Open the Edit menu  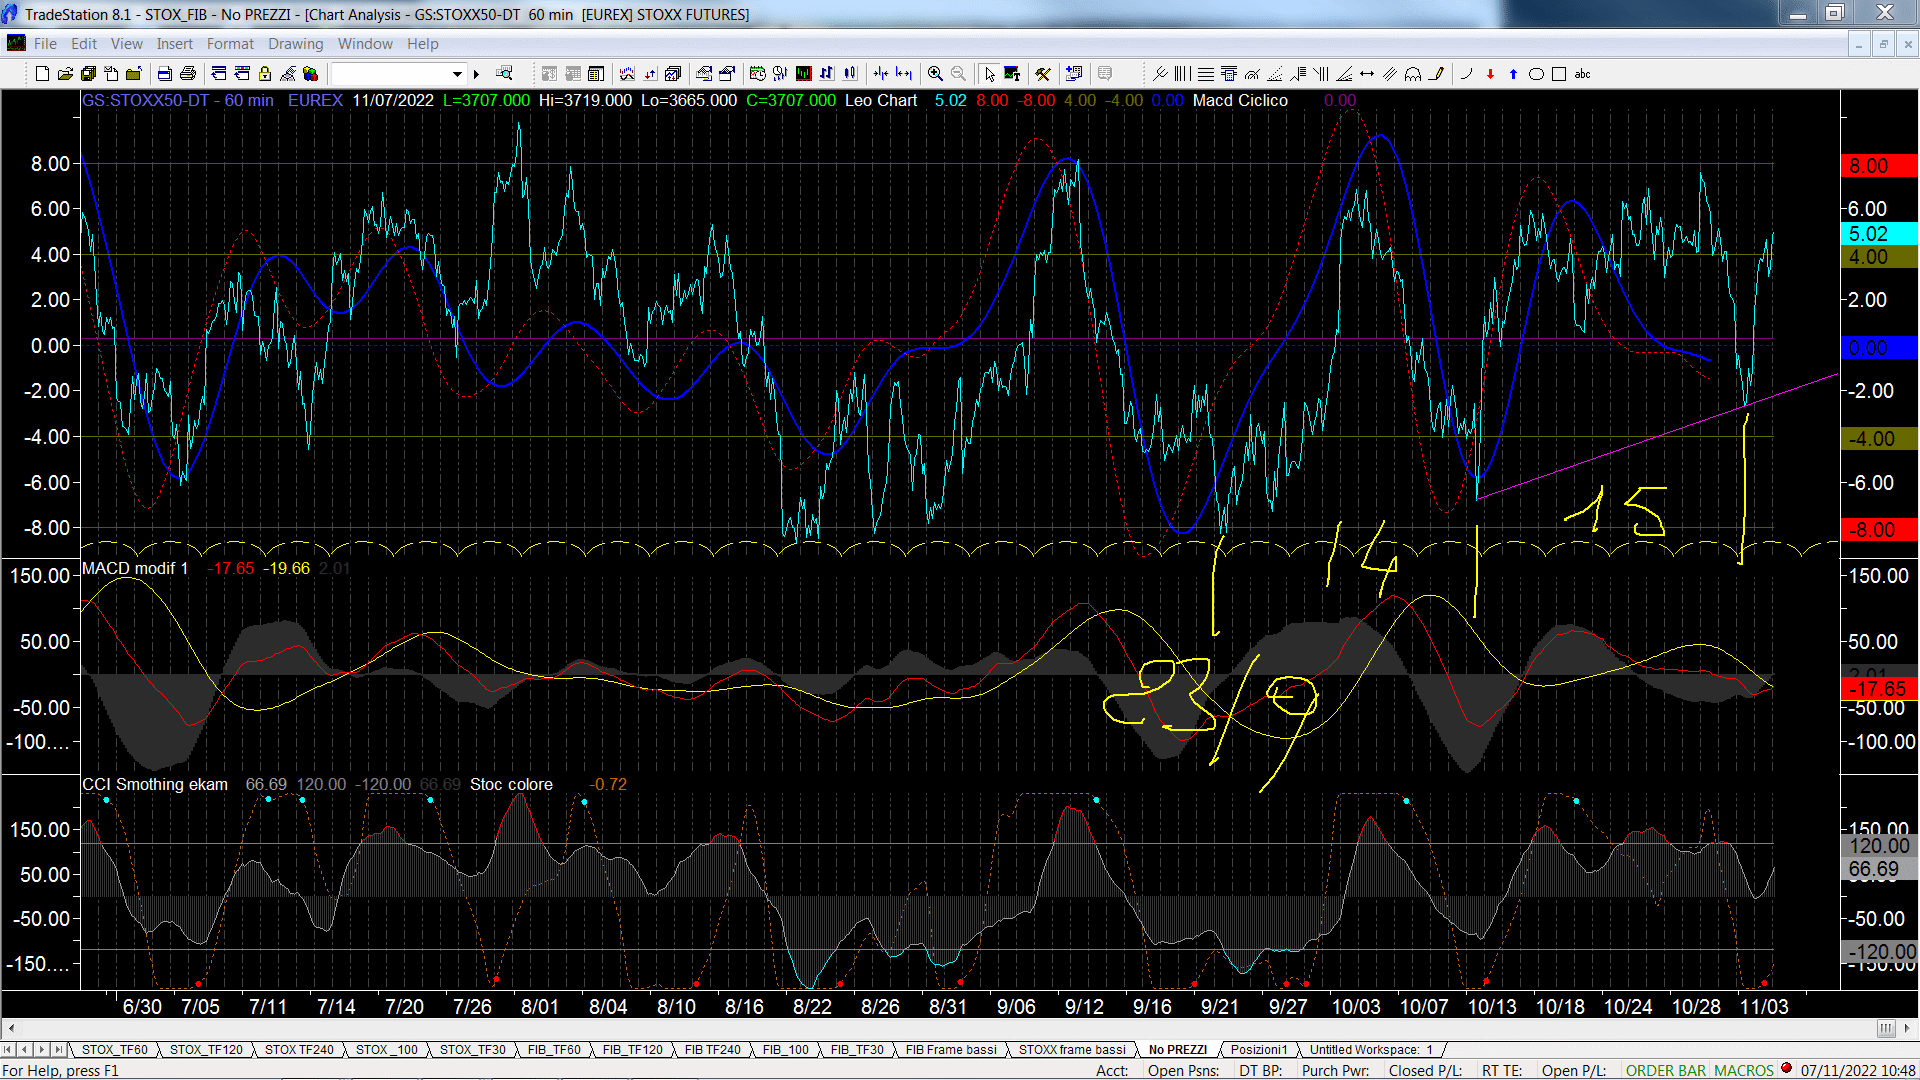tap(84, 44)
